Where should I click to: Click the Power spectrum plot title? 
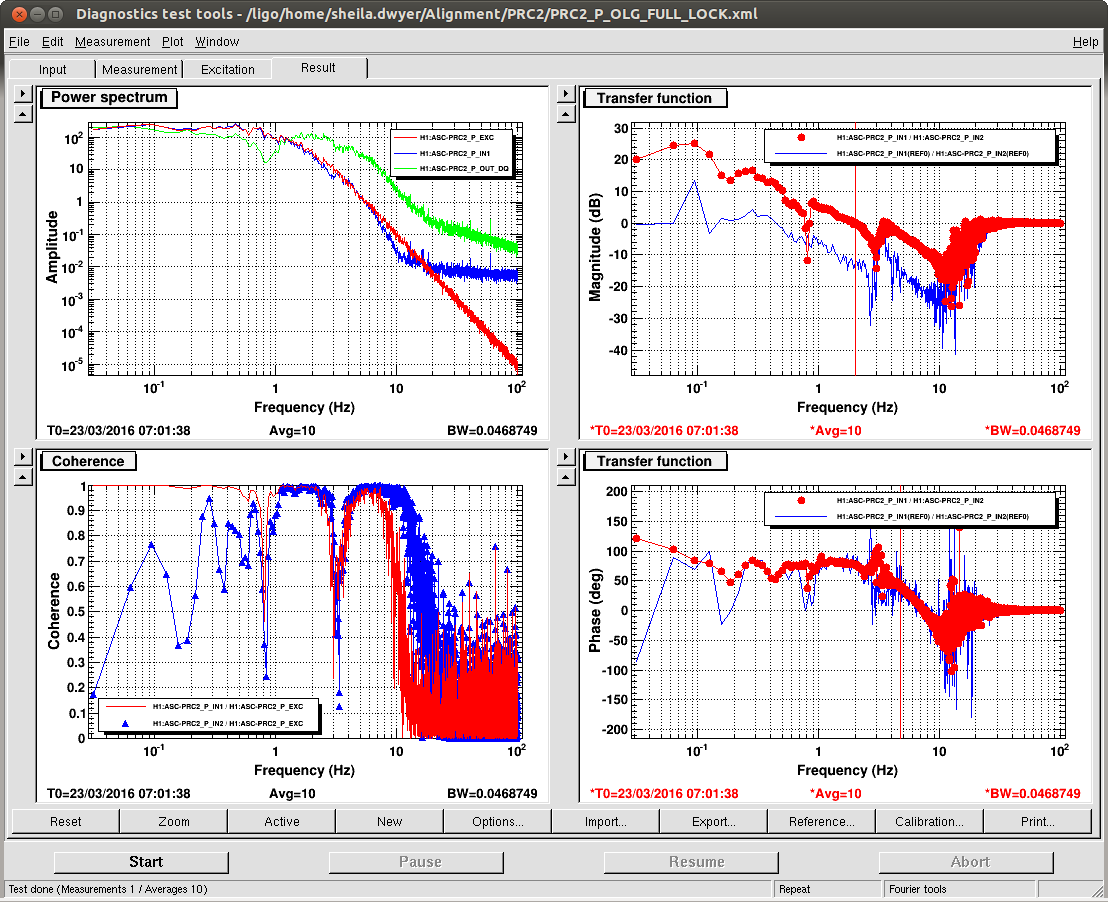[x=109, y=98]
